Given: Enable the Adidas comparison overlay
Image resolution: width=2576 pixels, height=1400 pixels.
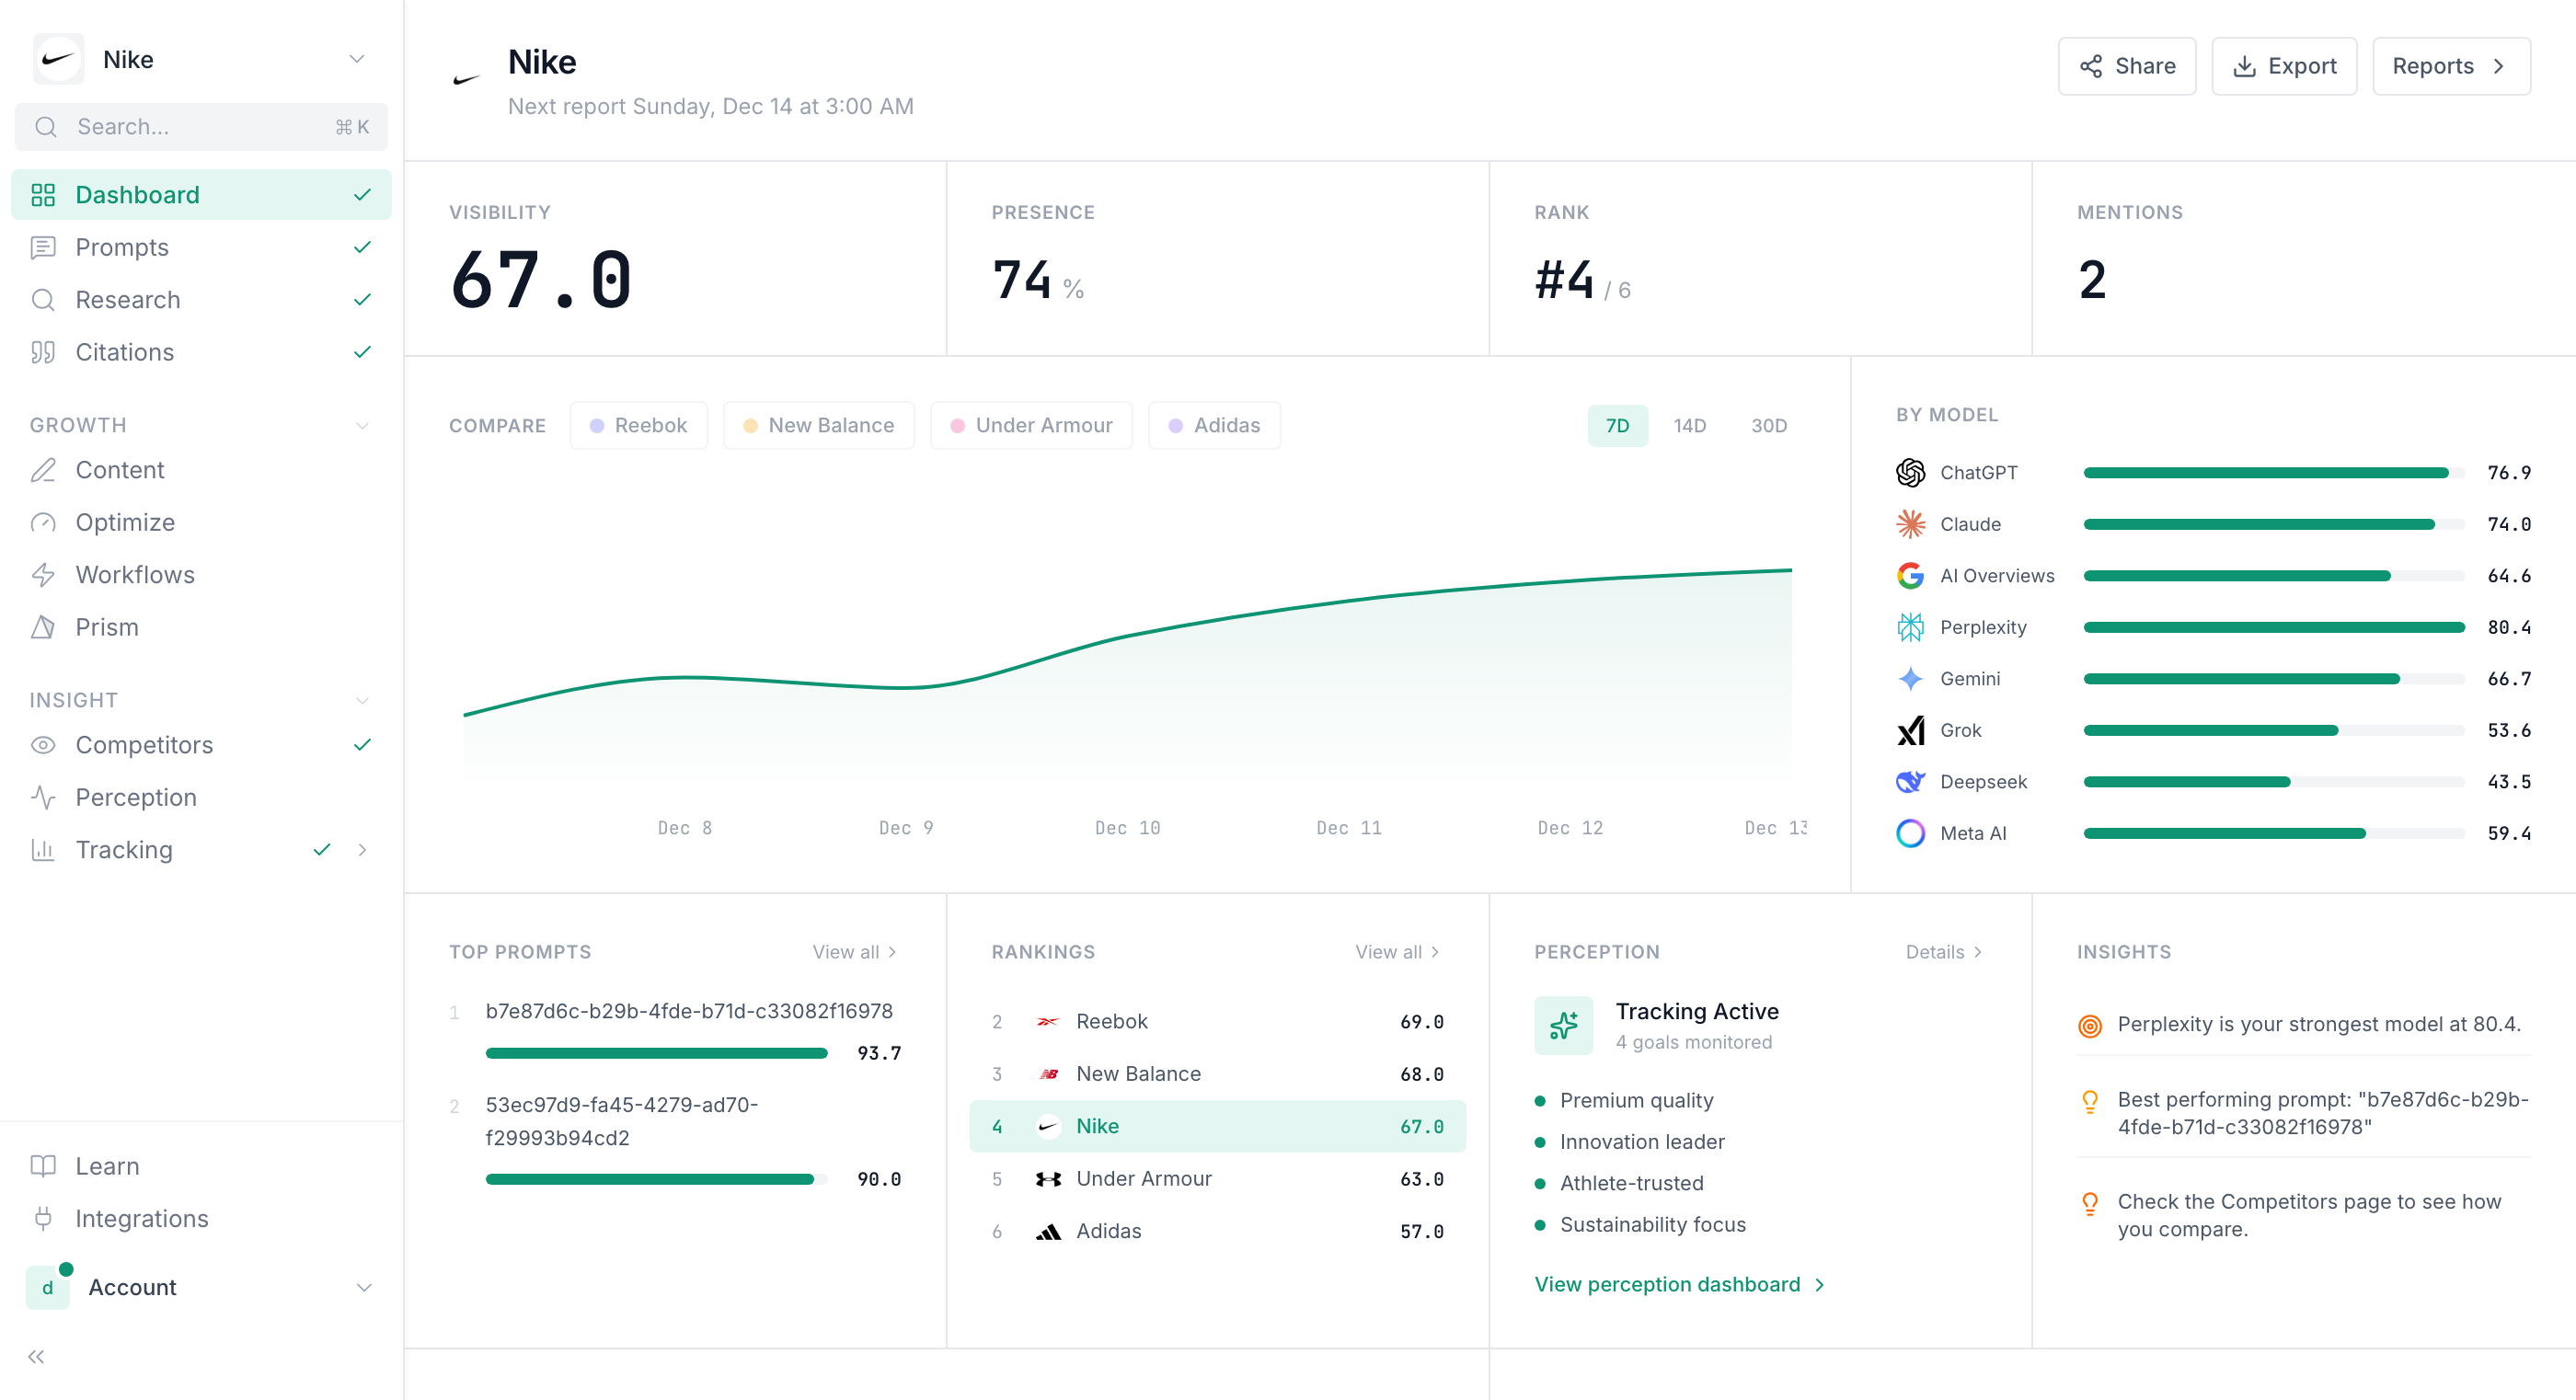Looking at the screenshot, I should (1214, 425).
